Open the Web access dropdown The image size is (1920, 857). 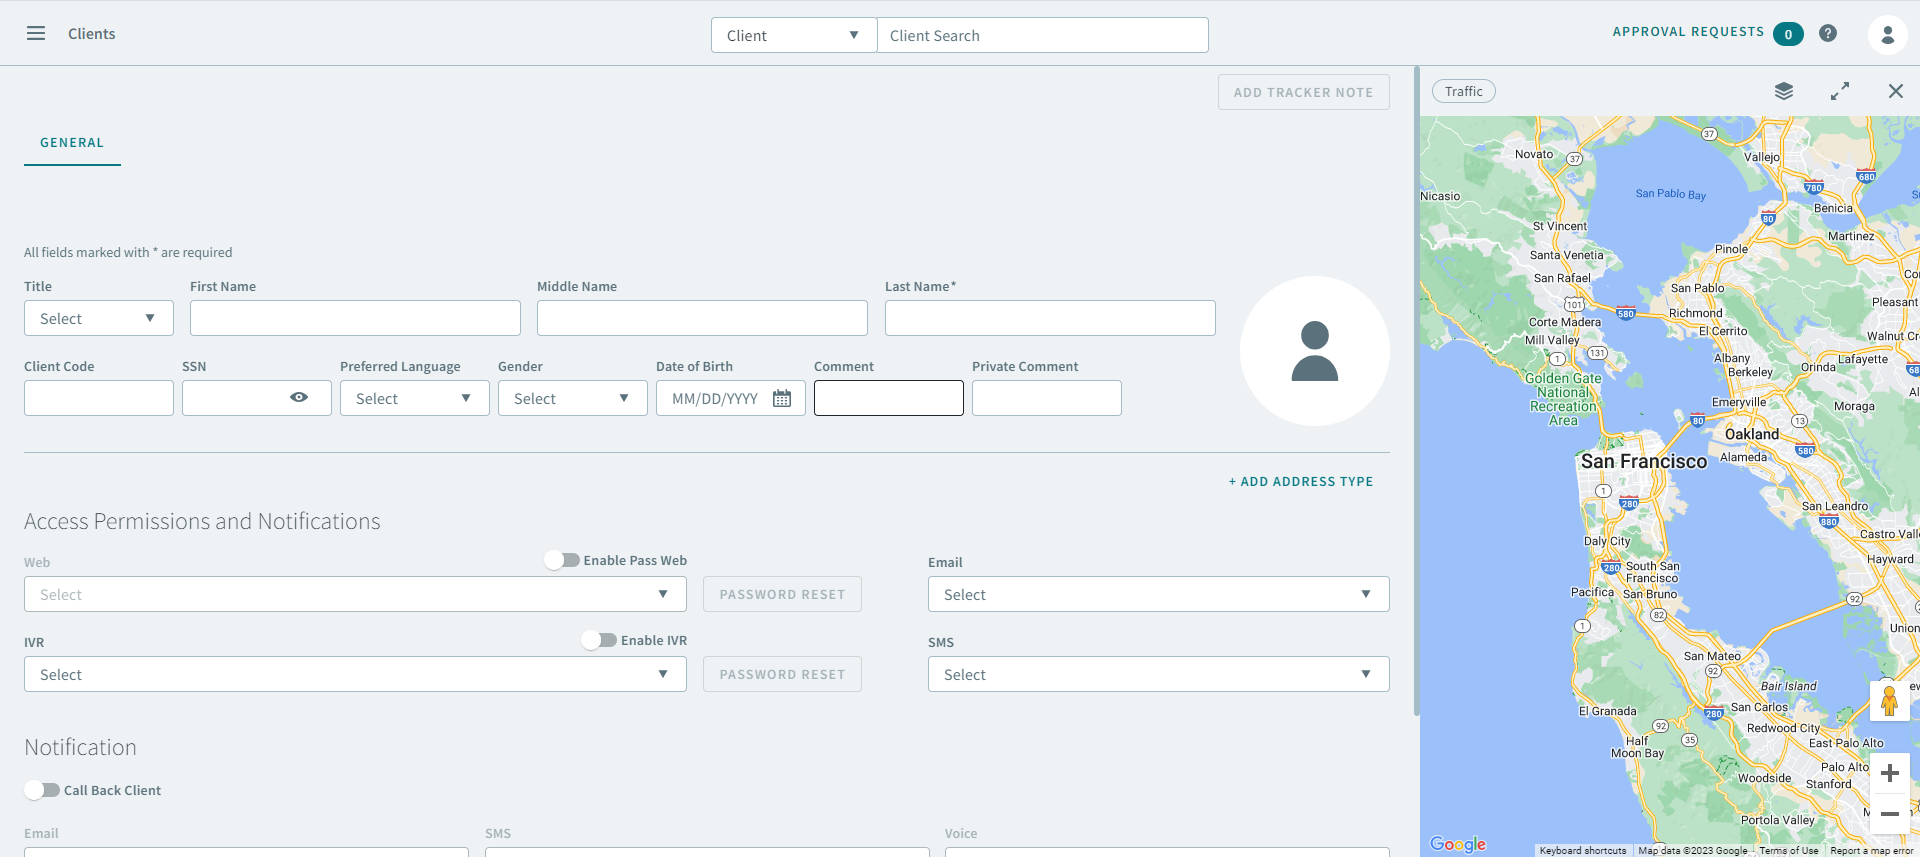tap(355, 594)
